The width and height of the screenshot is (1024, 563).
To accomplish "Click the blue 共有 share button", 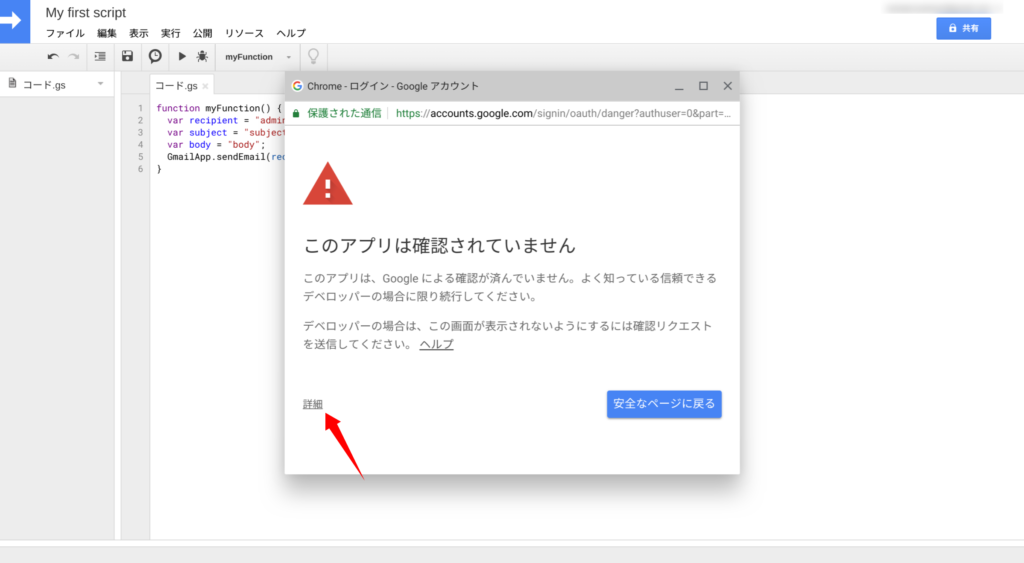I will pos(963,29).
